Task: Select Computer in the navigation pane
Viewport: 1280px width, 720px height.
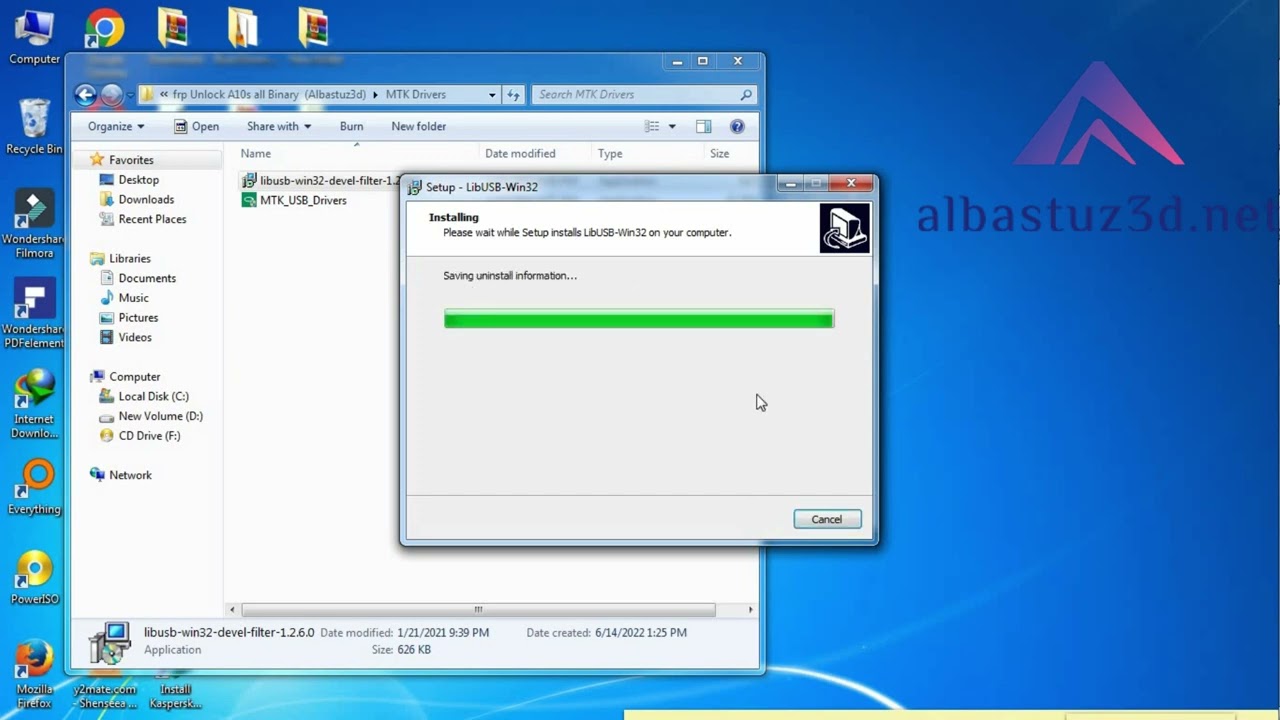Action: pyautogui.click(x=134, y=377)
